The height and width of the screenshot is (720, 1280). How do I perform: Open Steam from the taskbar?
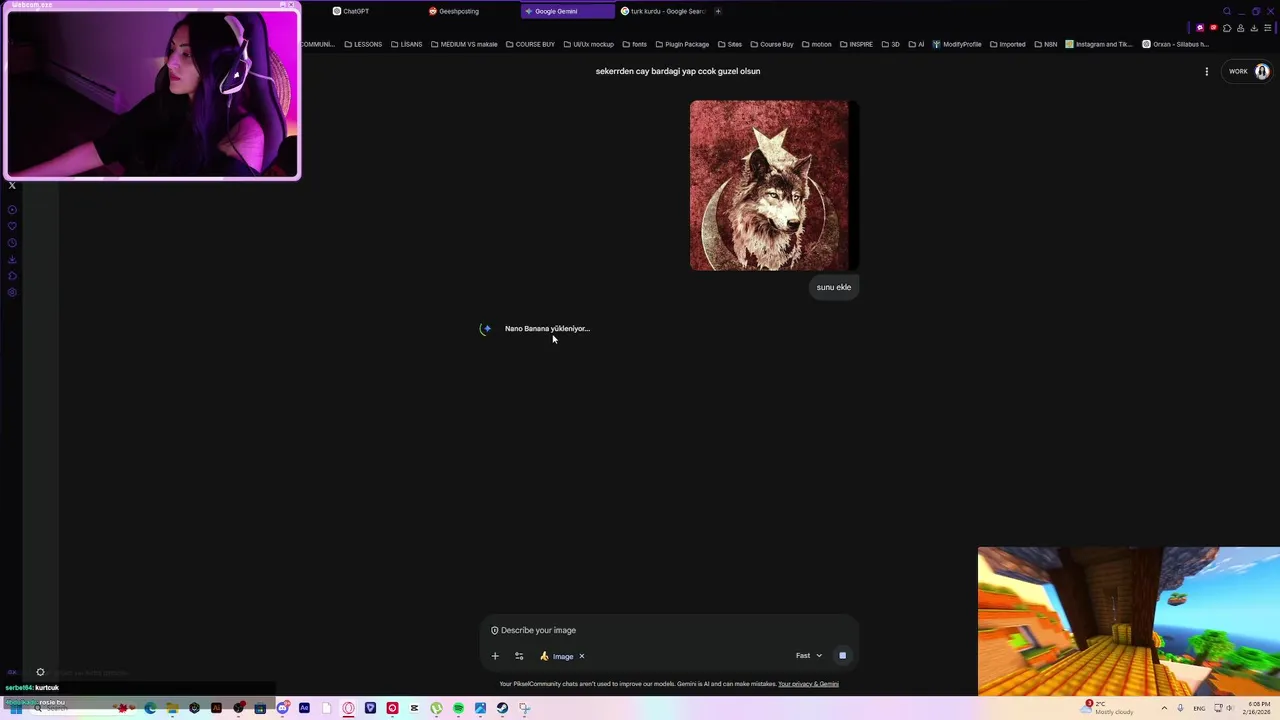coord(502,708)
